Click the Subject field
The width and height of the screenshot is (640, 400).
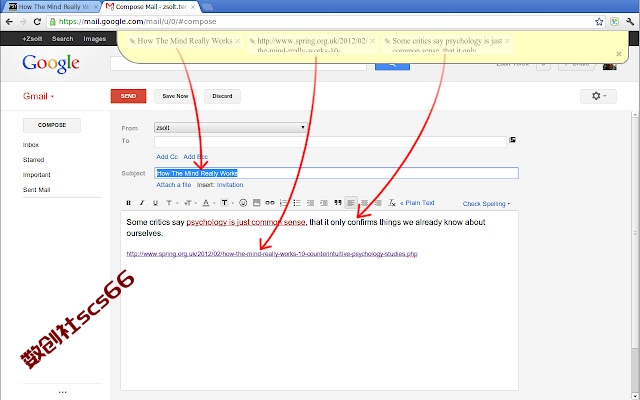pyautogui.click(x=336, y=173)
